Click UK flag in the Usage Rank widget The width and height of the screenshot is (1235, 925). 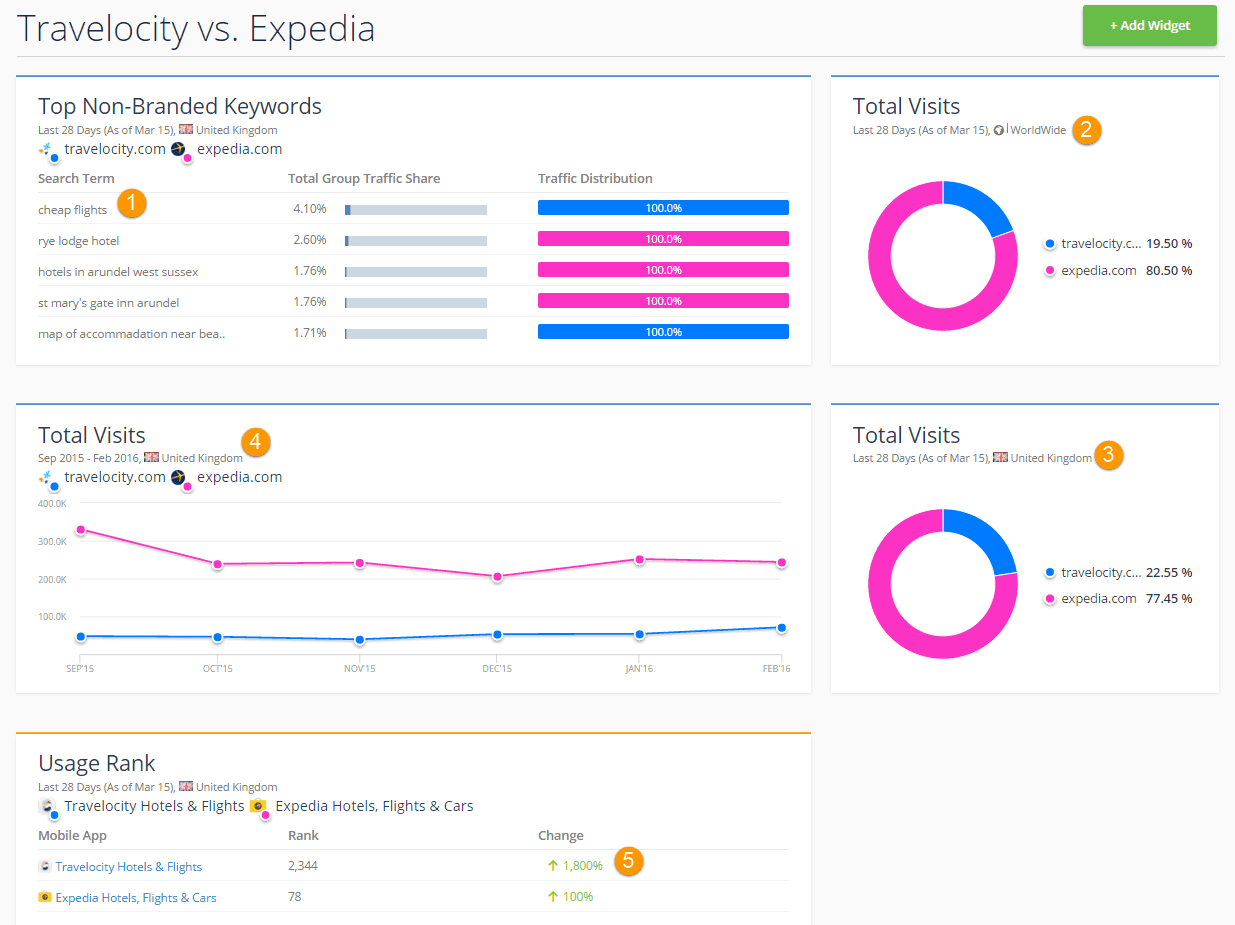(185, 787)
